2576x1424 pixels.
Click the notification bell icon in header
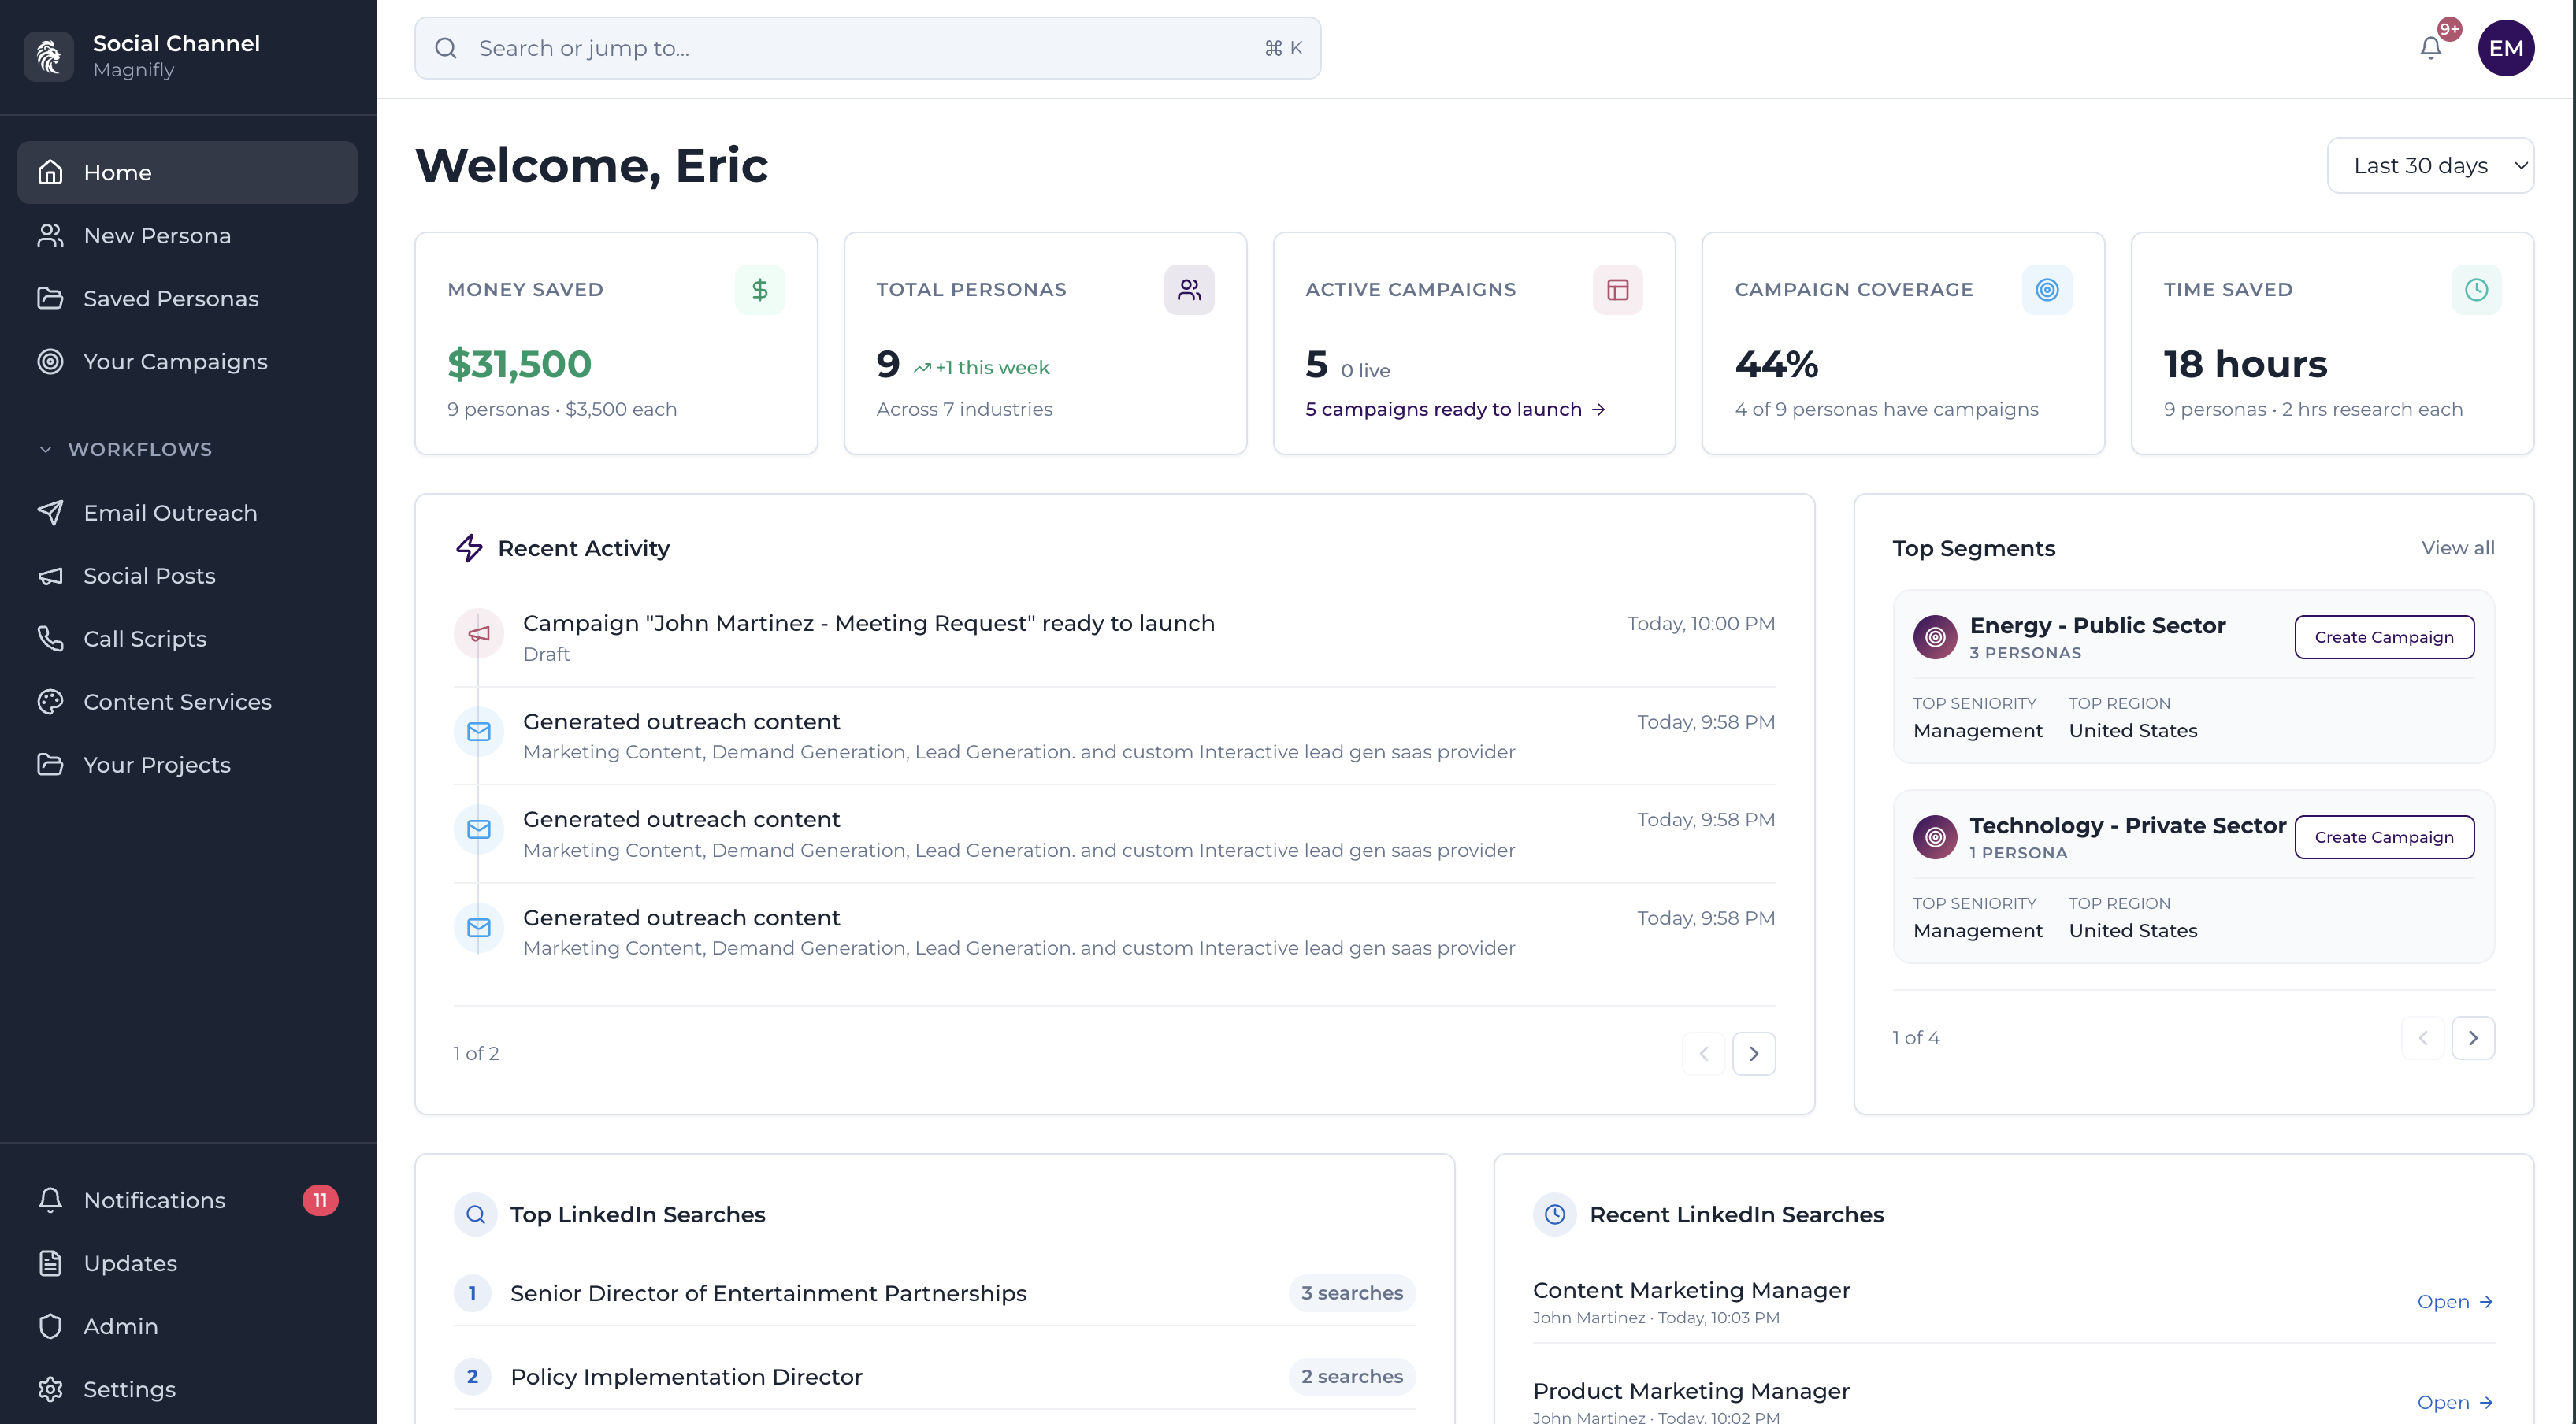tap(2430, 48)
